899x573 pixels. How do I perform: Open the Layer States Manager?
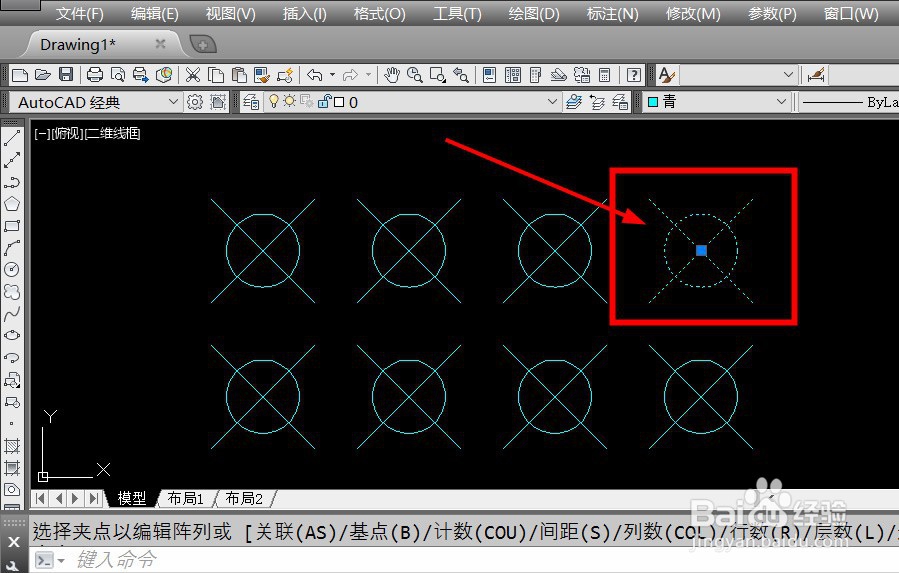coord(620,102)
